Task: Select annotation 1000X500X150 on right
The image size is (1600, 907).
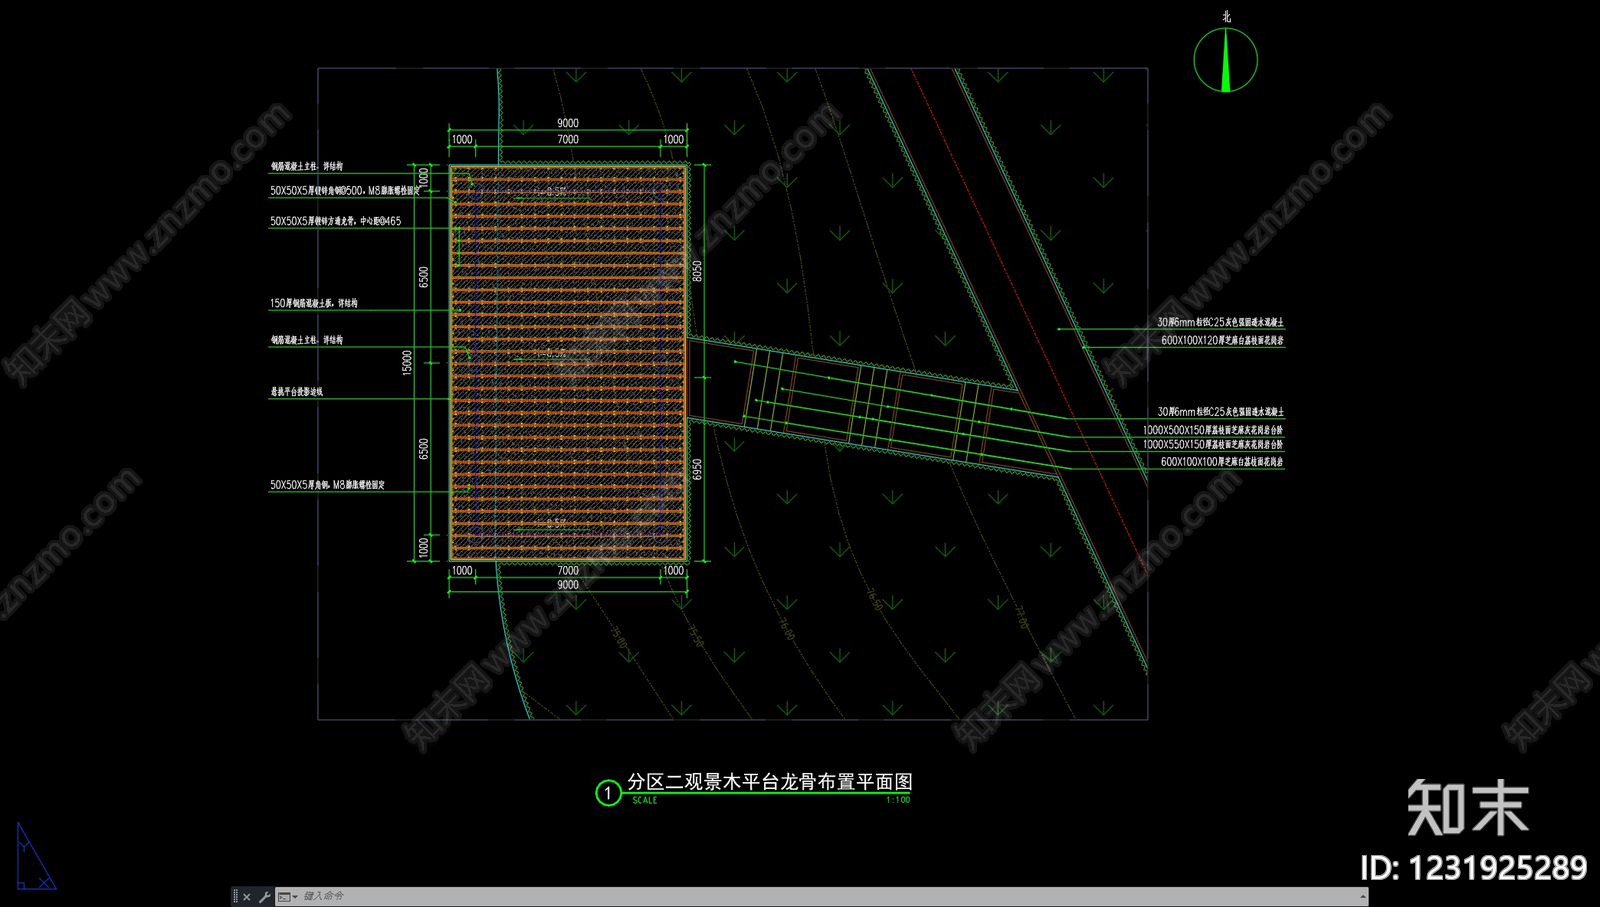Action: point(1213,430)
